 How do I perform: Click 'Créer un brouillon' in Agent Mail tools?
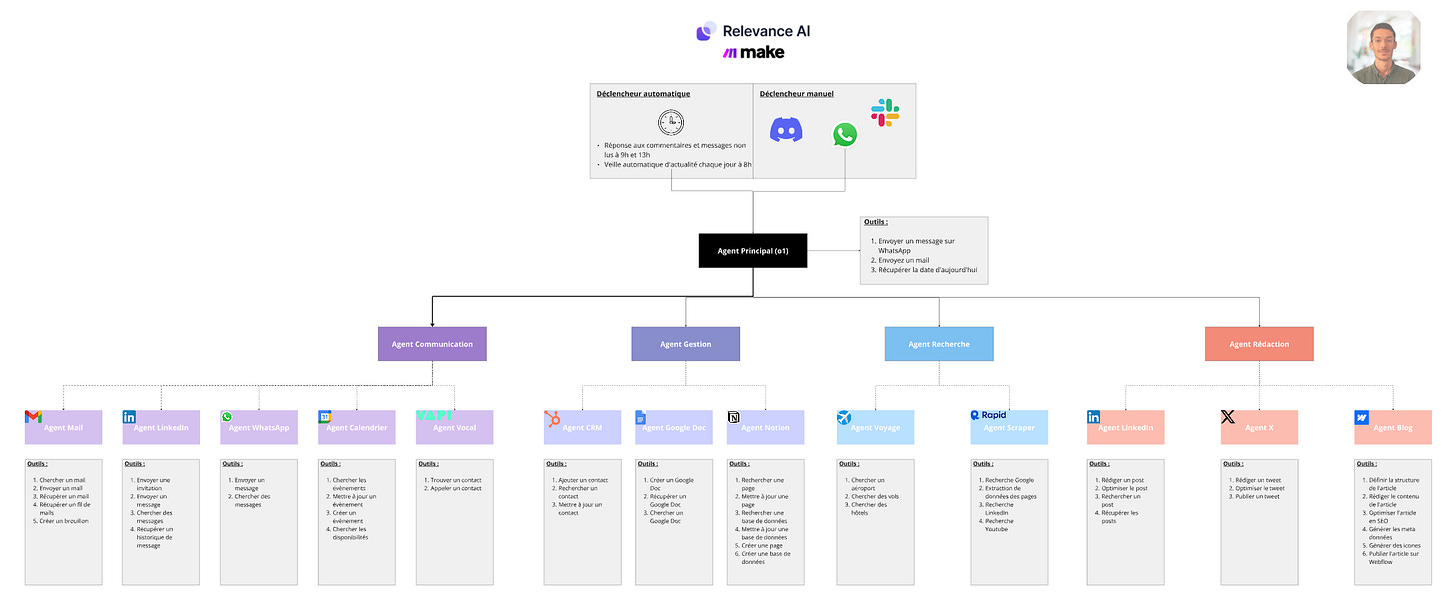65,520
